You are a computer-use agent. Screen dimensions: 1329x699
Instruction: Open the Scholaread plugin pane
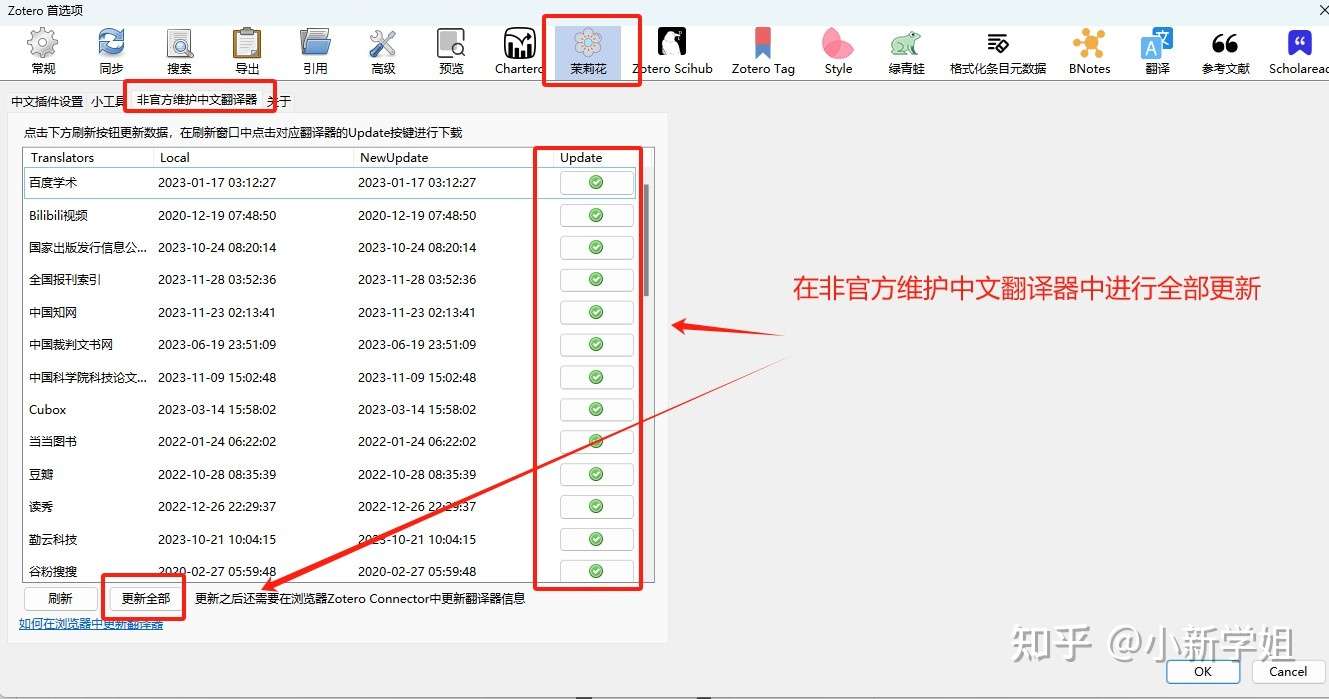point(1299,52)
